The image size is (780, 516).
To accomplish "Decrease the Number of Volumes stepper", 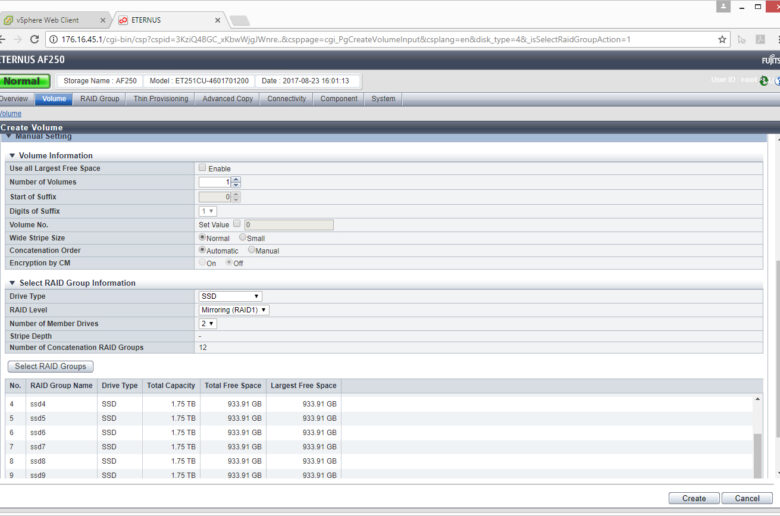I will pos(236,185).
